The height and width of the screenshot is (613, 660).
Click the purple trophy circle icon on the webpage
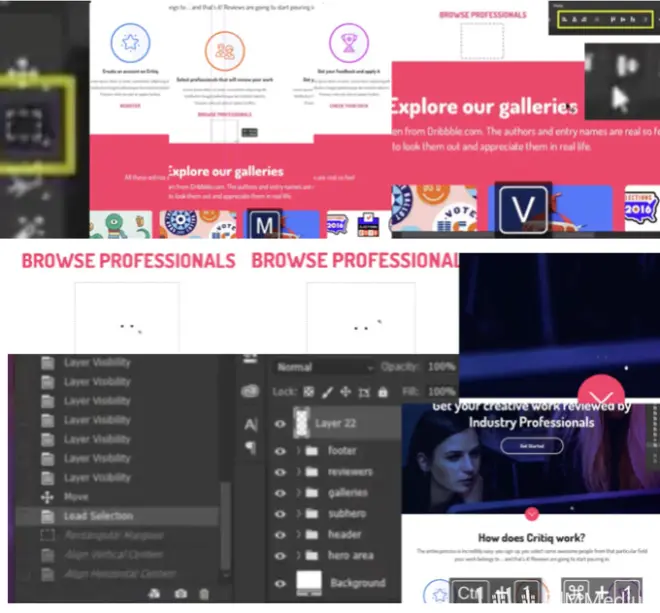pyautogui.click(x=349, y=43)
